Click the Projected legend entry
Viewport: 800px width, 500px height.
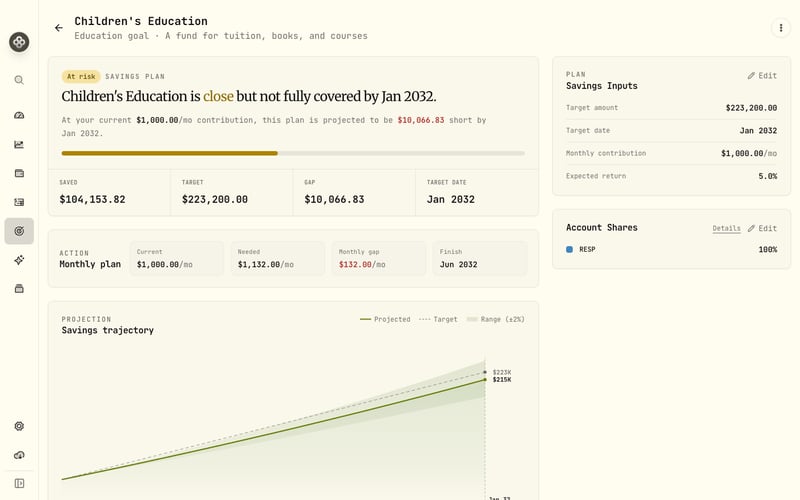[385, 319]
